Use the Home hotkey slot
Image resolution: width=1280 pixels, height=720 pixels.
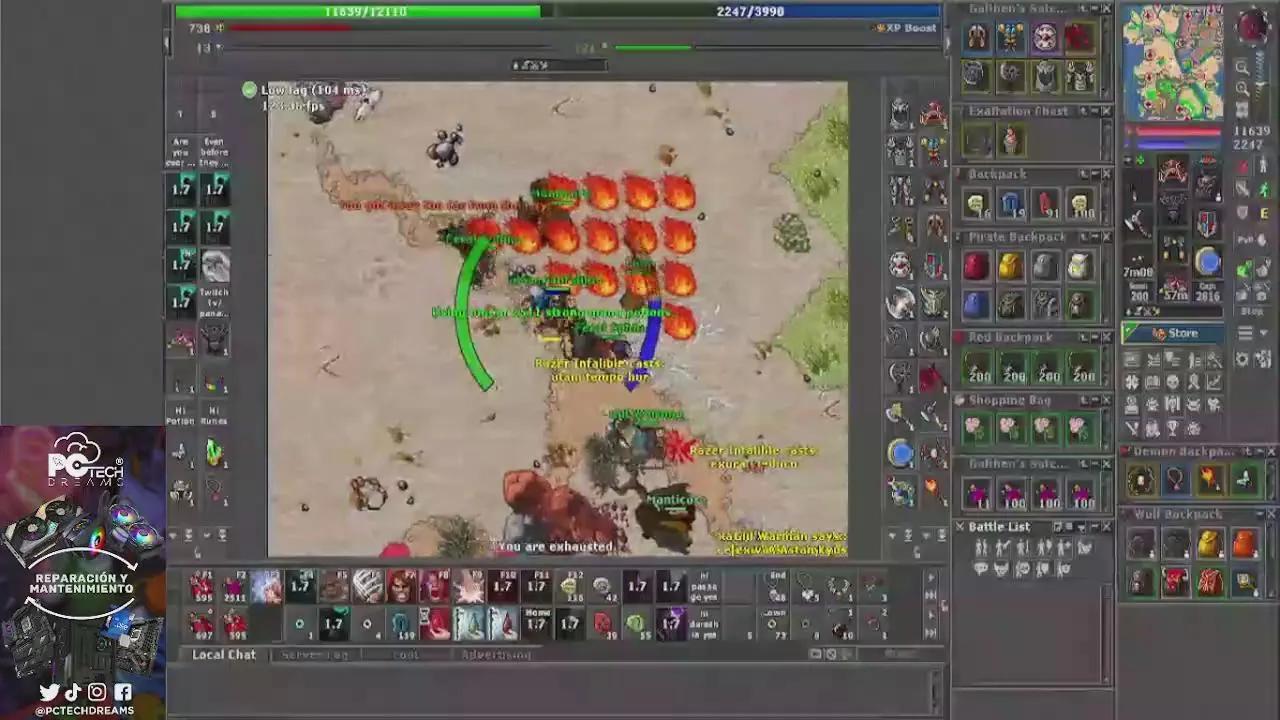coord(537,624)
